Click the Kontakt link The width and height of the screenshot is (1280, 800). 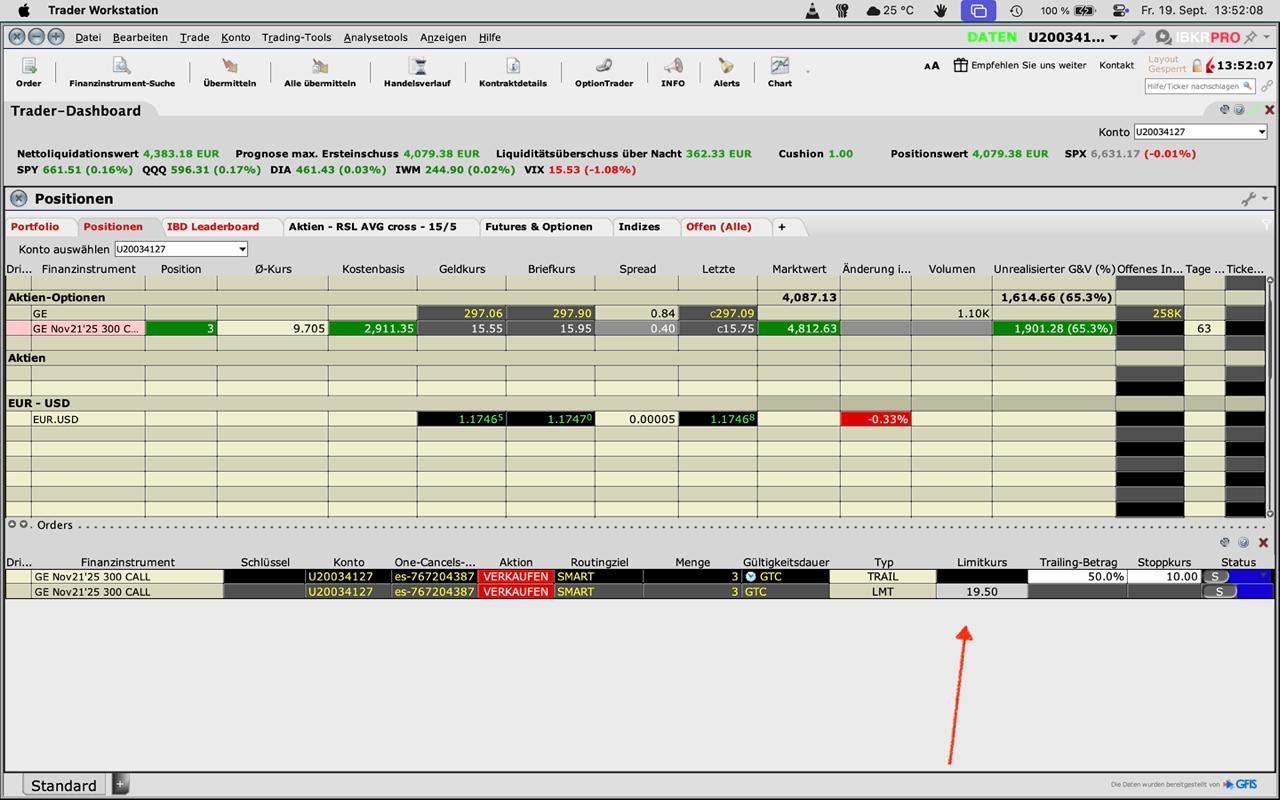(1116, 65)
